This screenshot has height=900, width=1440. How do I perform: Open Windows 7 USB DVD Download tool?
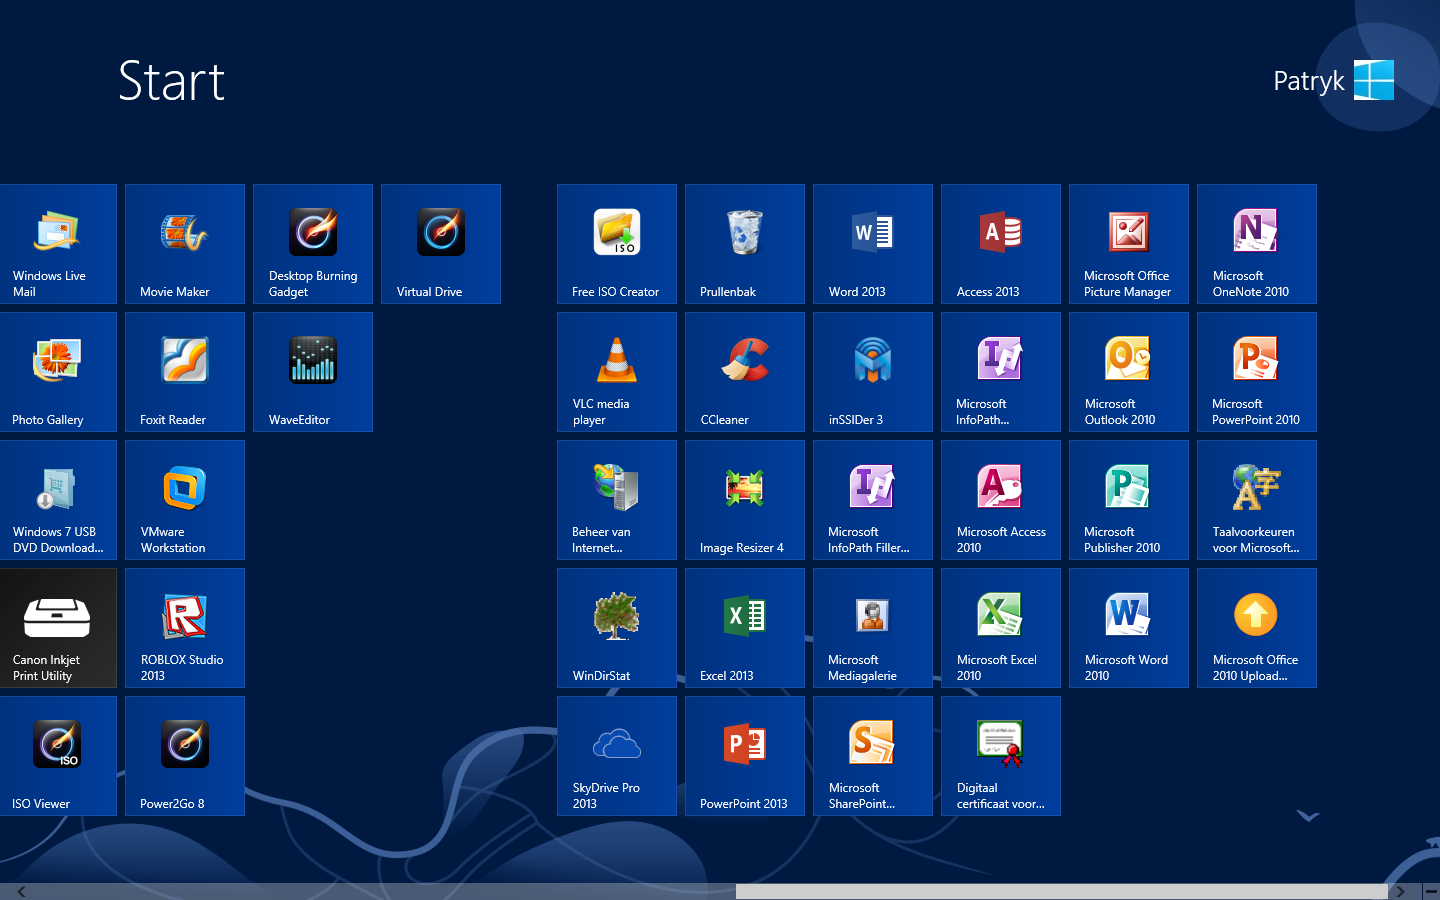58,500
